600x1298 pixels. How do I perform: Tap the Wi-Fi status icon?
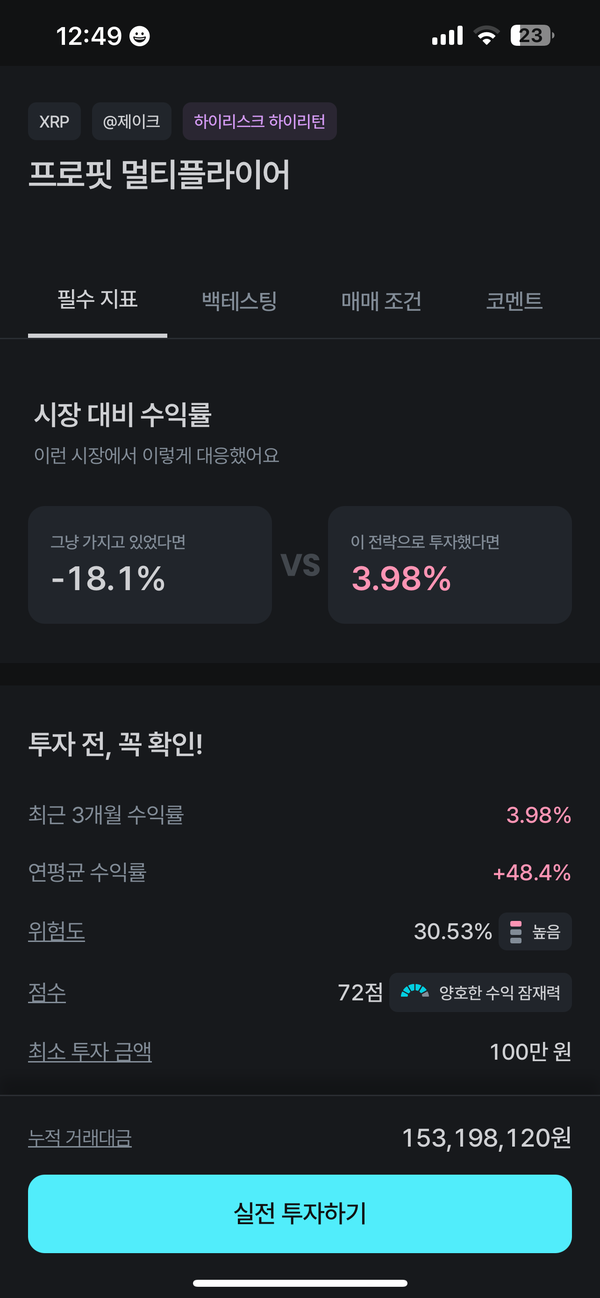(487, 37)
